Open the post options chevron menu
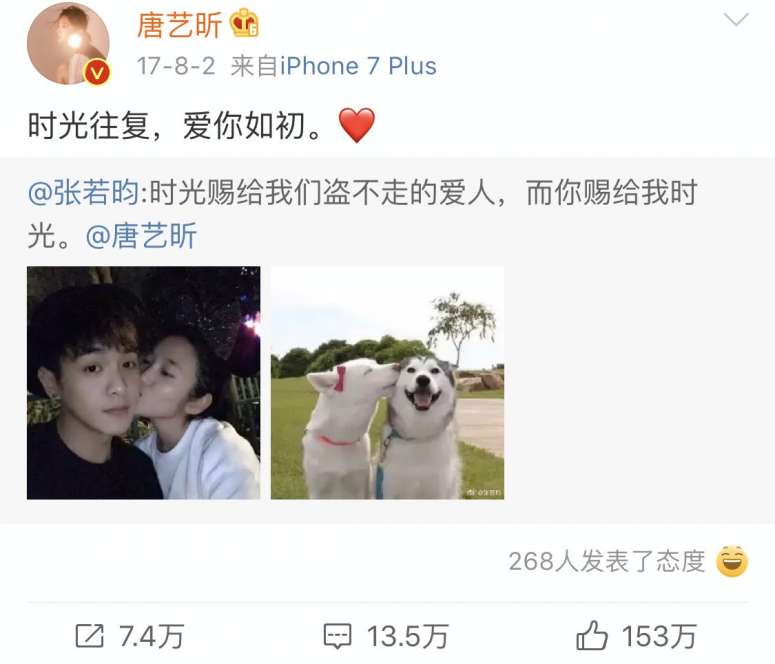 (736, 20)
